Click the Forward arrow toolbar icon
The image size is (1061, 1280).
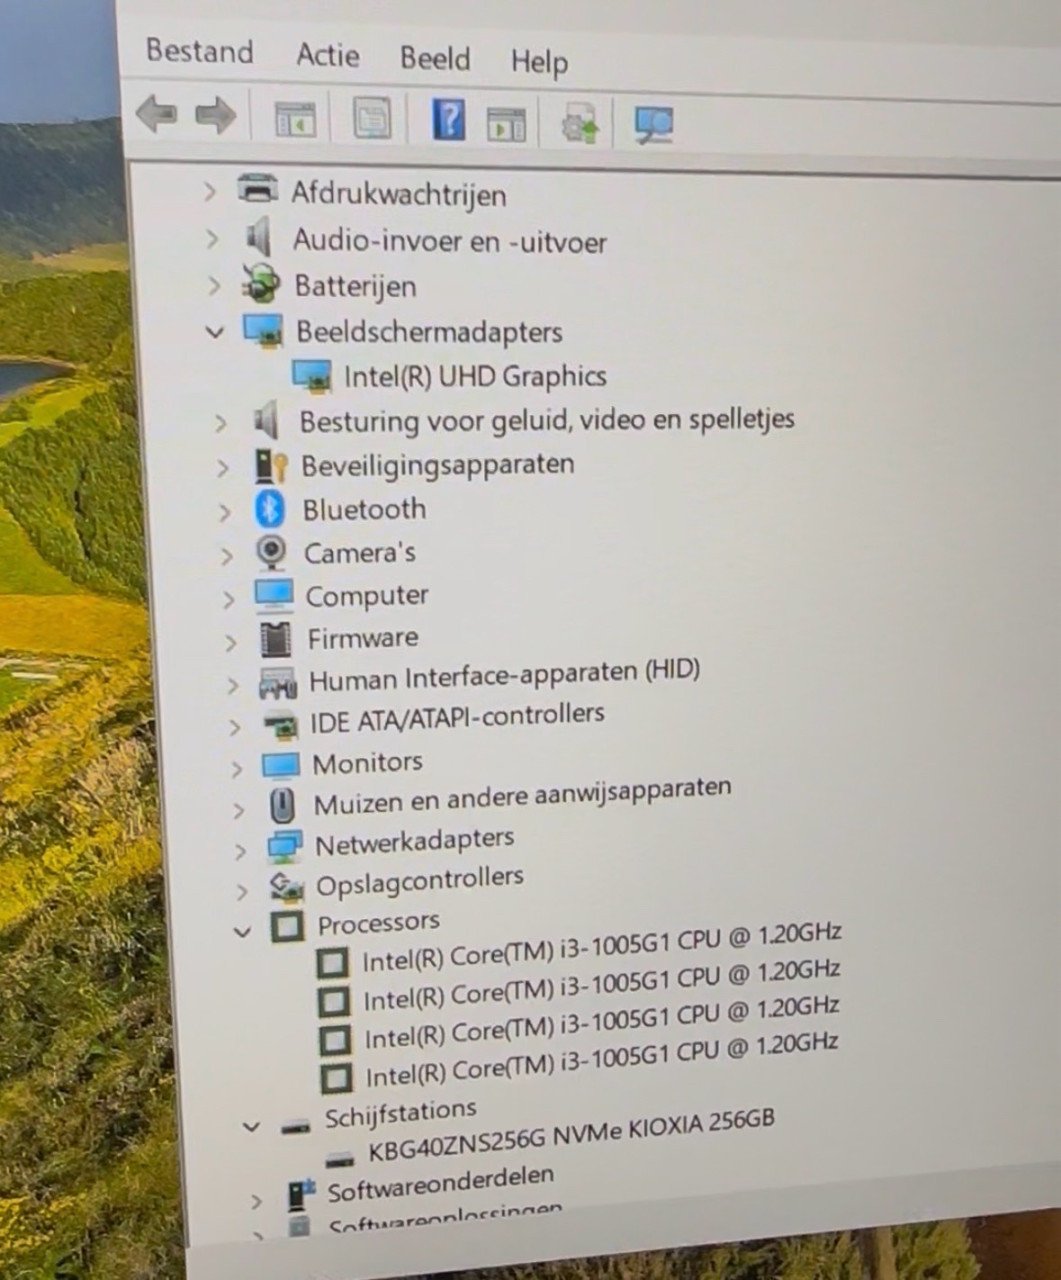215,116
